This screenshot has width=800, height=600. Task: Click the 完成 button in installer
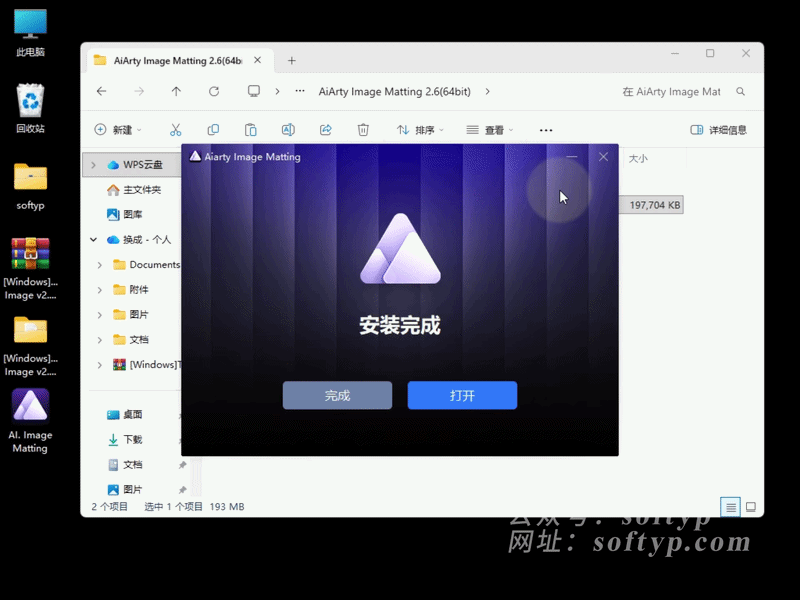pyautogui.click(x=337, y=395)
